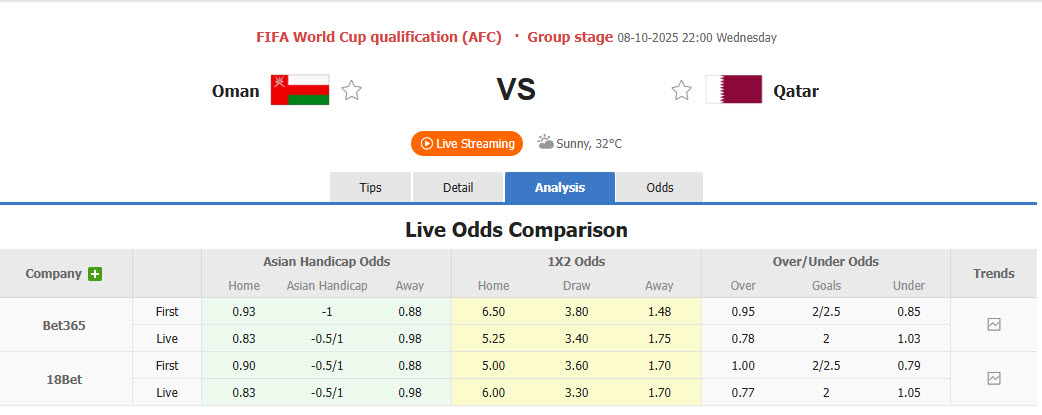This screenshot has width=1042, height=415.
Task: Click the Qatar flag image
Action: tap(734, 90)
